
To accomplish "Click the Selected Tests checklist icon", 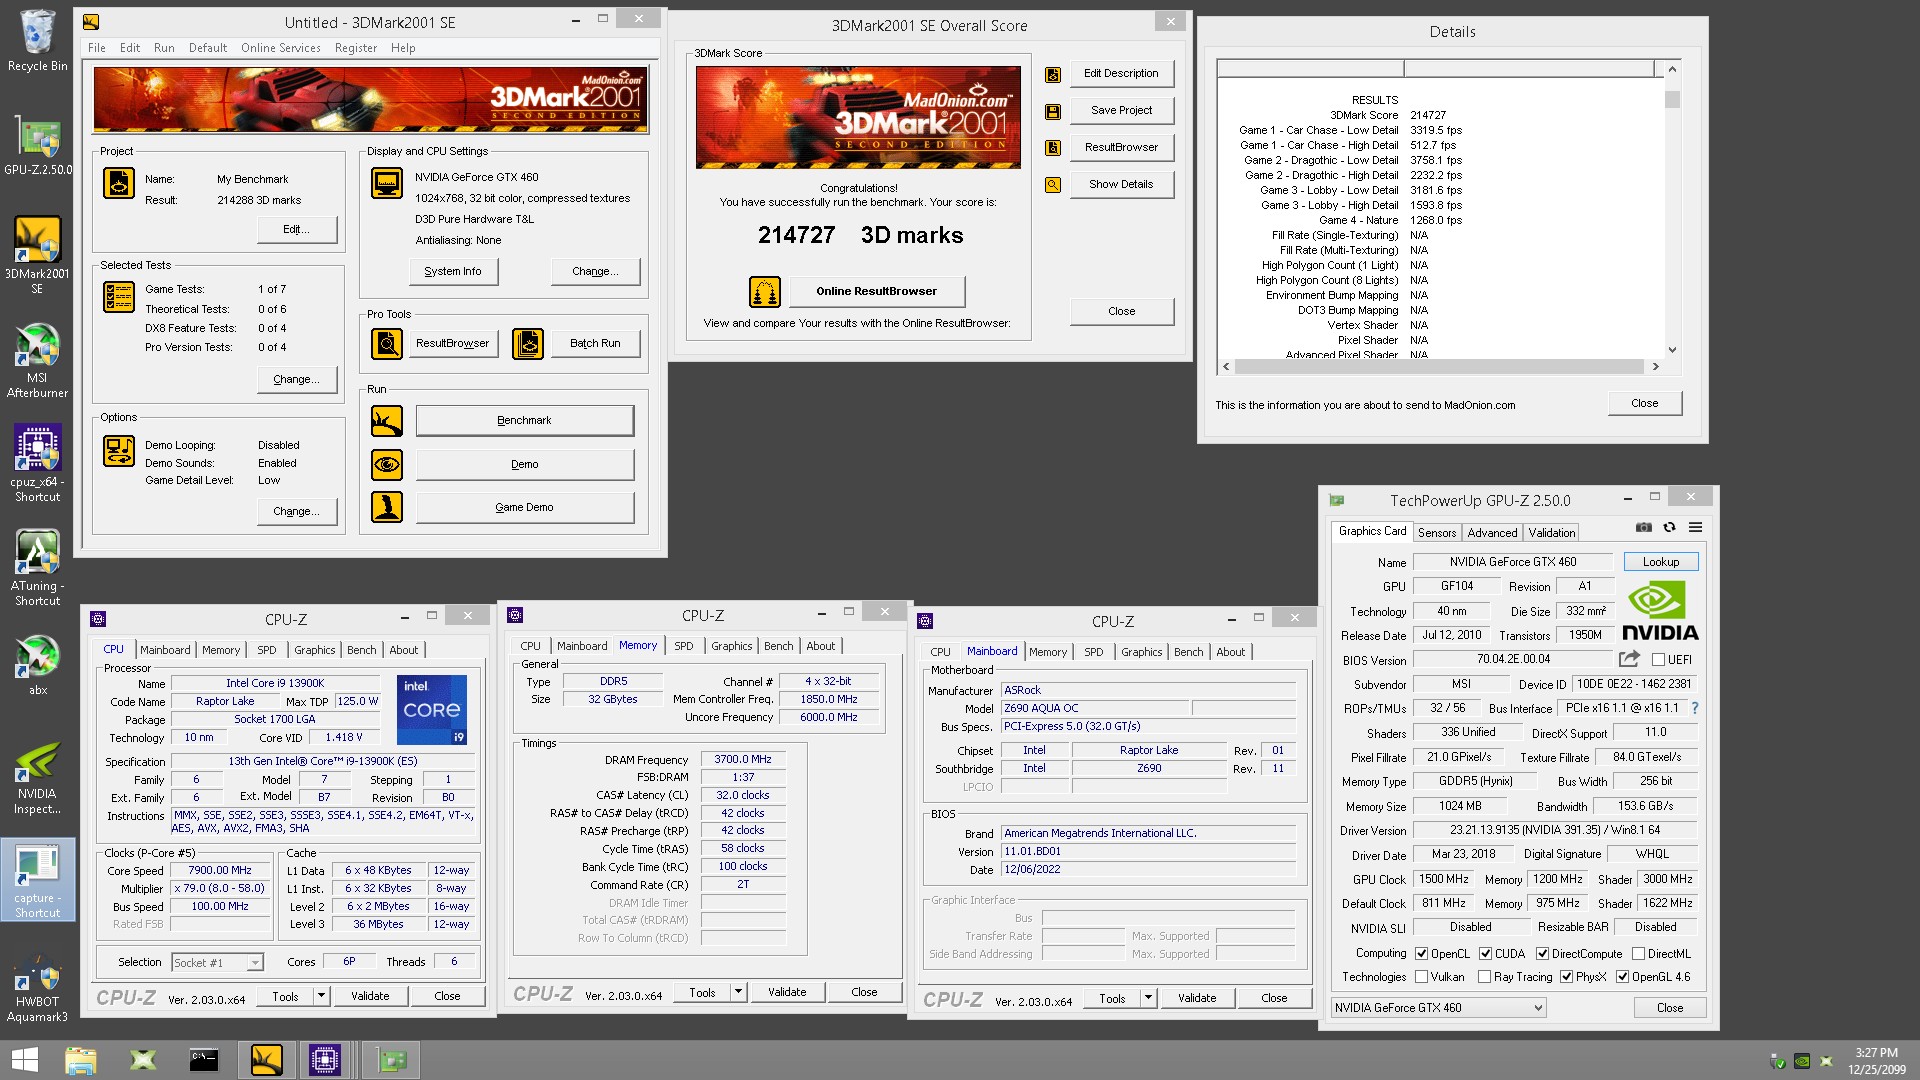I will click(119, 297).
